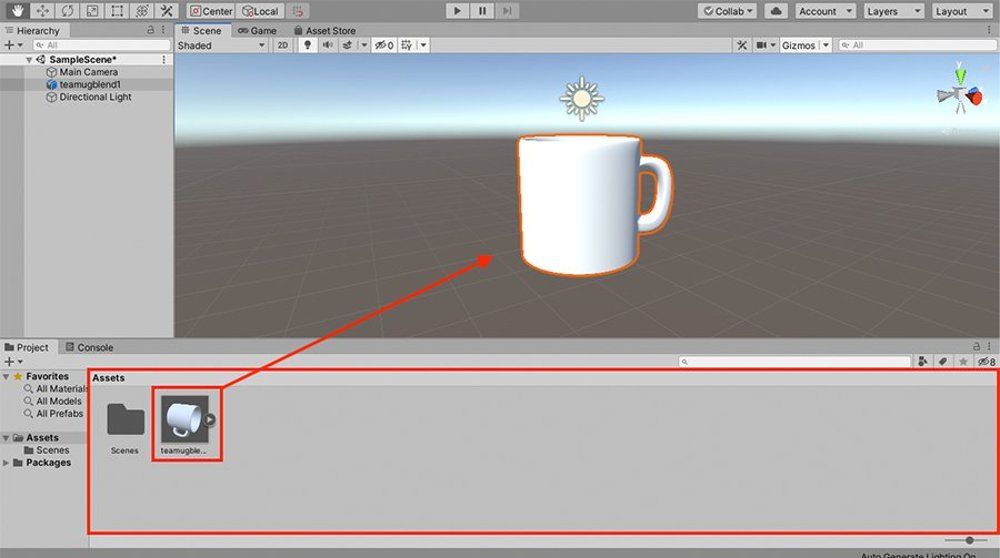Image resolution: width=1000 pixels, height=558 pixels.
Task: Open the Shaded draw mode dropdown
Action: tap(220, 45)
